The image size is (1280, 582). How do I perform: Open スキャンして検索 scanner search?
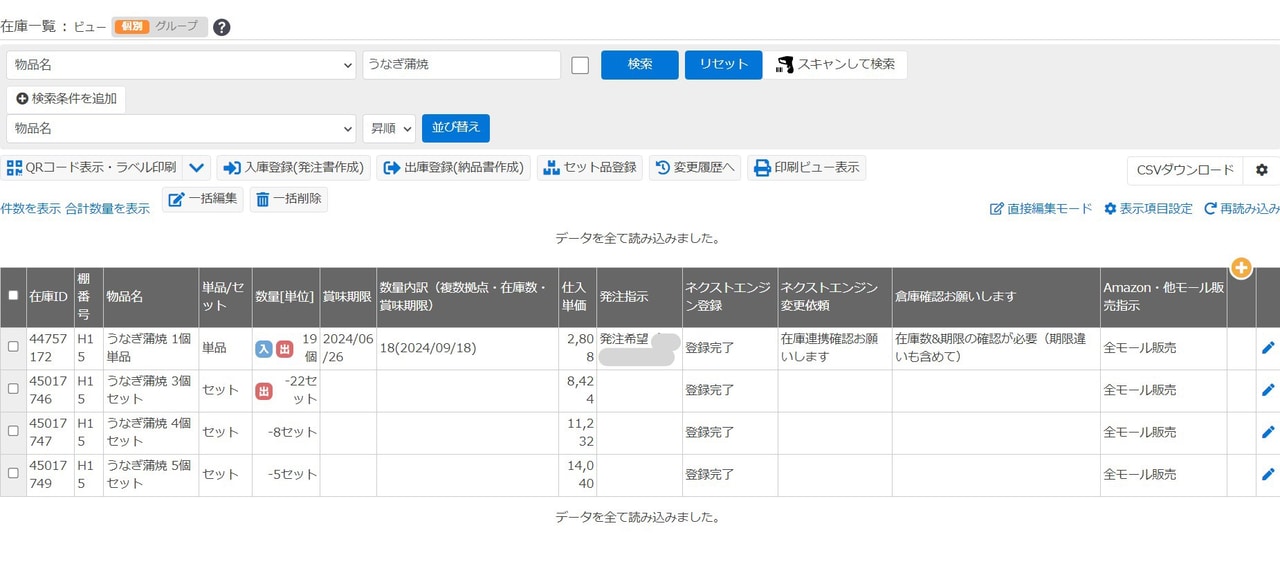837,65
